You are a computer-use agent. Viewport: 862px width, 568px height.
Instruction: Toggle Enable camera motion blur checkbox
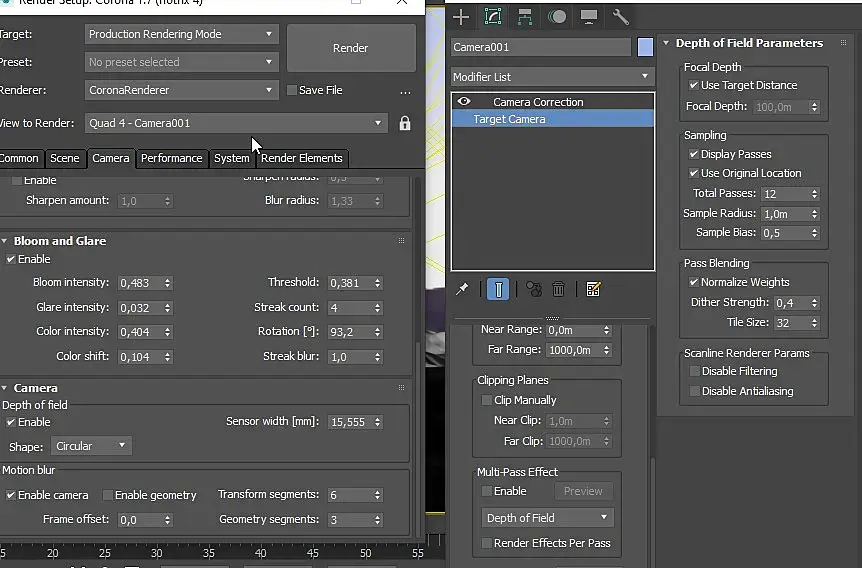11,495
